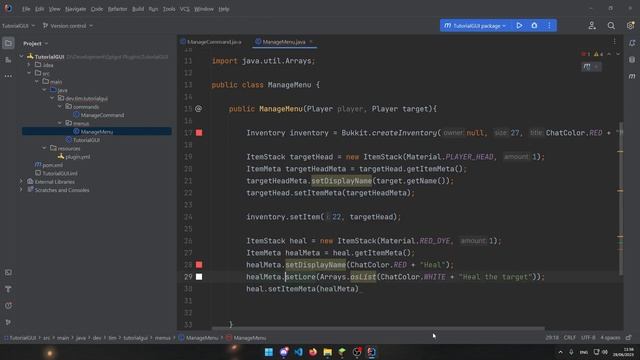Click the floating Maven reload changes icon
The width and height of the screenshot is (640, 360).
pos(587,67)
